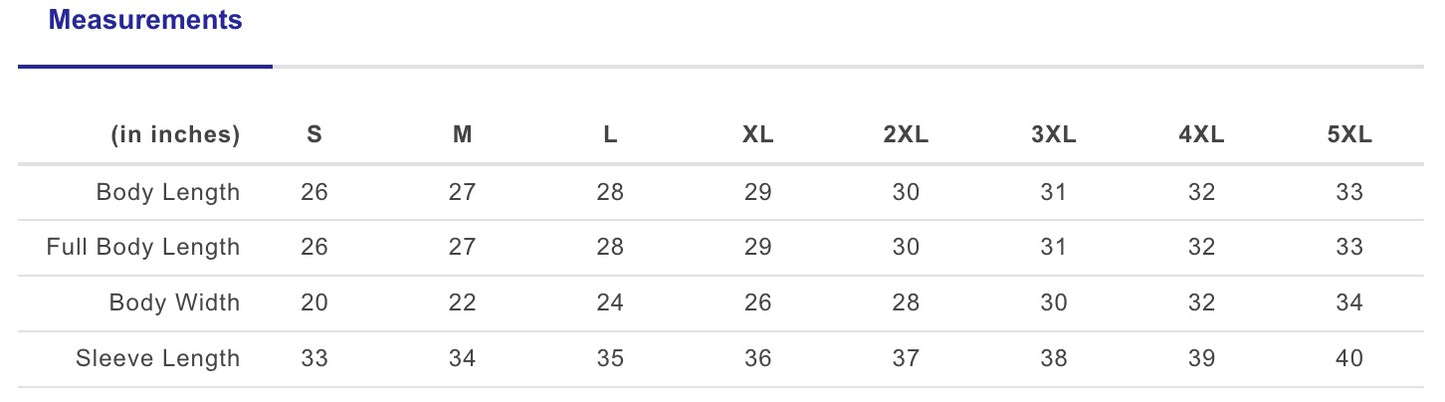1445x402 pixels.
Task: Click the 3XL size column header
Action: tap(1054, 135)
